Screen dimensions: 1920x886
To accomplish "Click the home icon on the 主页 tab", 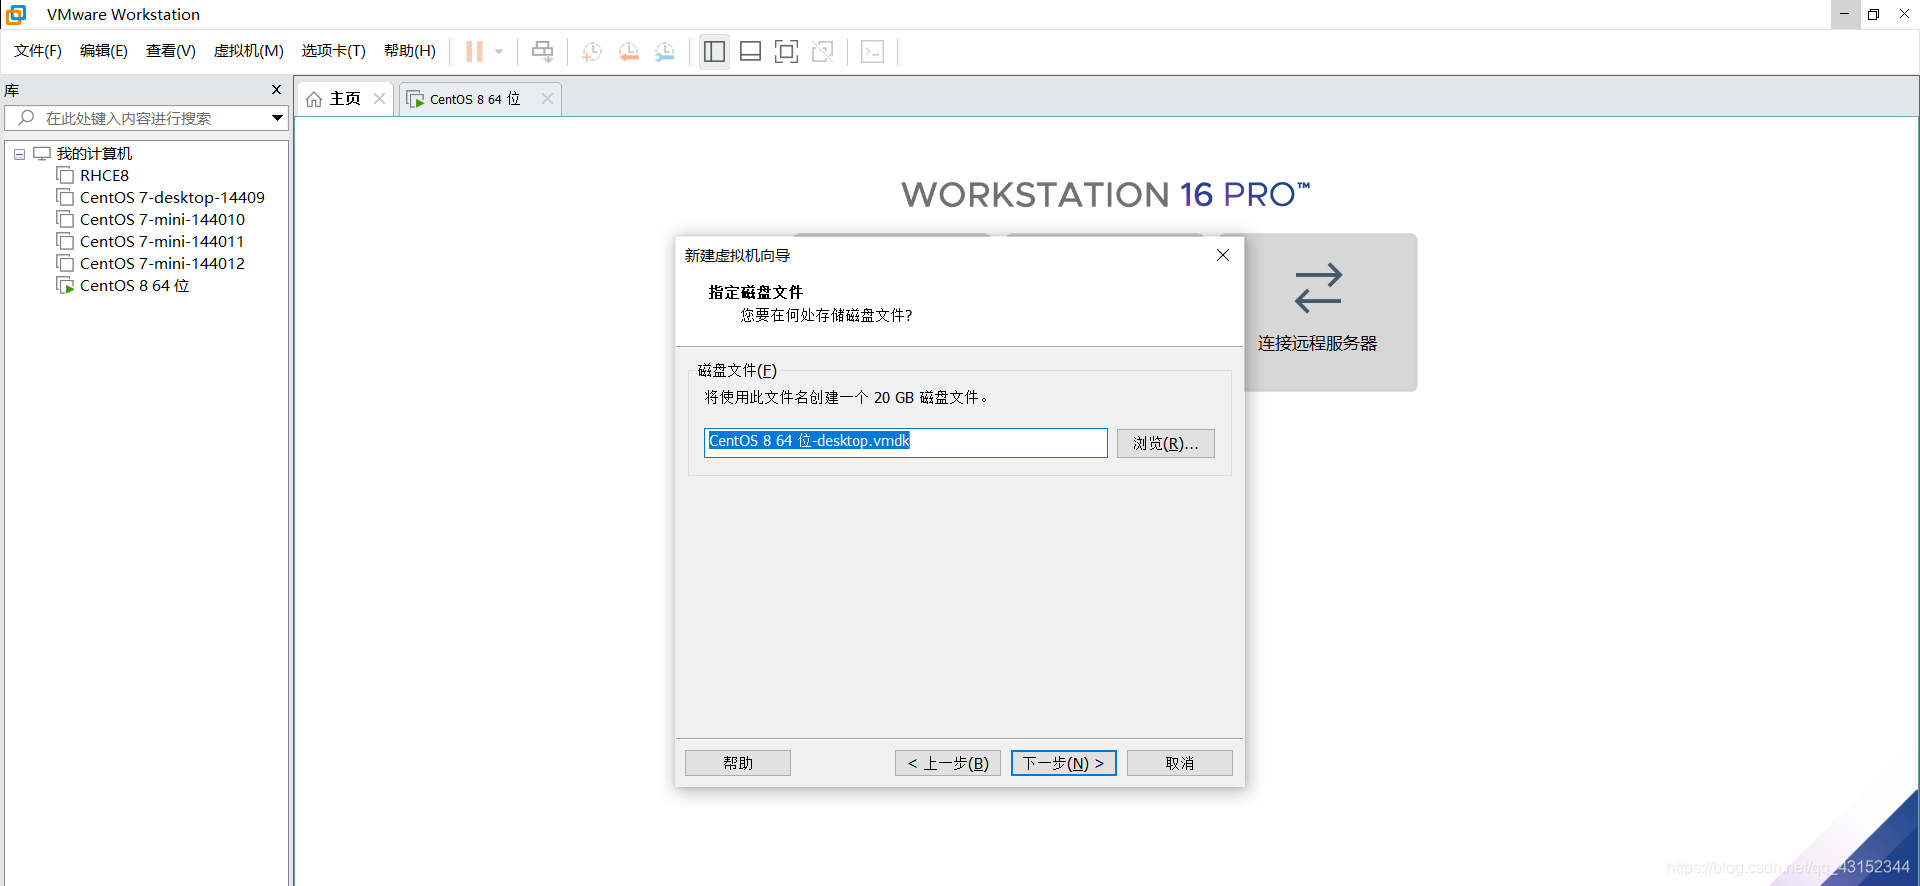I will click(x=314, y=99).
